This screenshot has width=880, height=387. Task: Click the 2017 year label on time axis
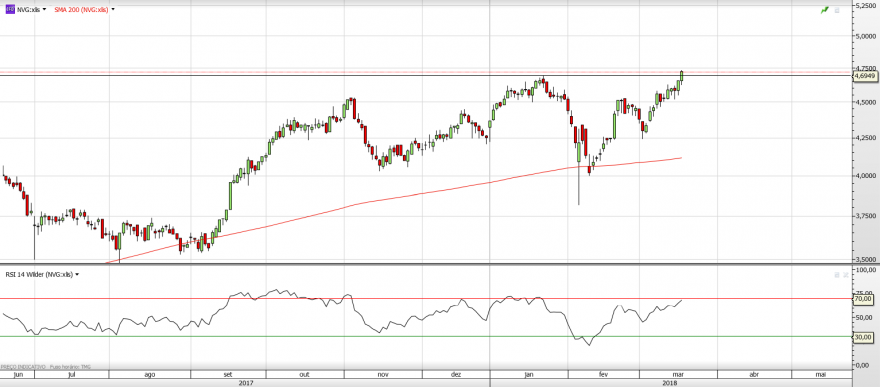pyautogui.click(x=245, y=383)
